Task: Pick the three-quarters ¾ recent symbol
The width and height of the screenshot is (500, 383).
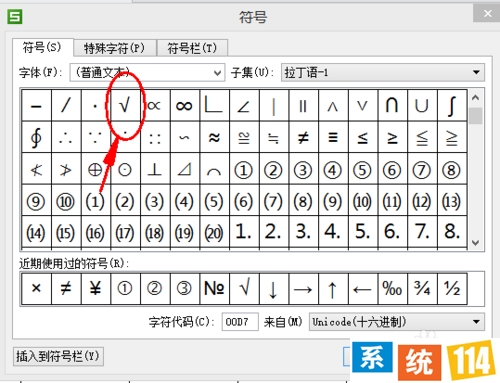Action: point(422,288)
